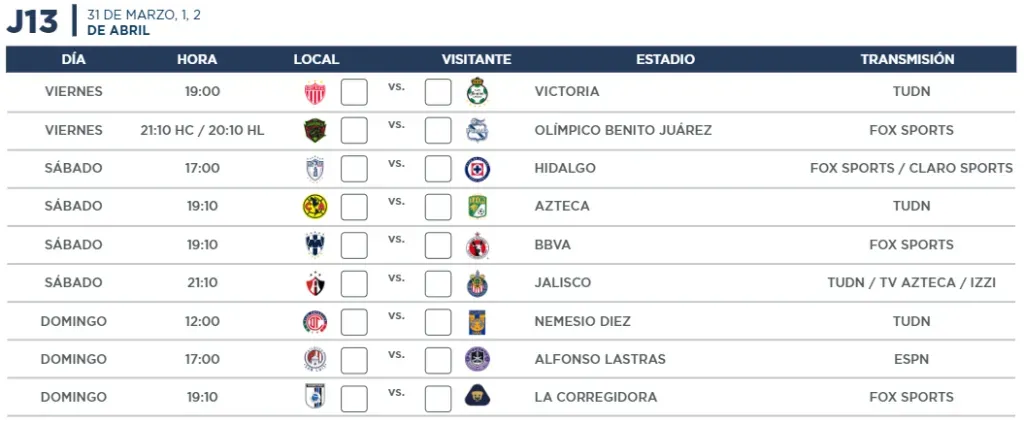Click FOX SPORTS / CLARO SPORTS broadcast text
Screen dimensions: 1024x424
[912, 168]
